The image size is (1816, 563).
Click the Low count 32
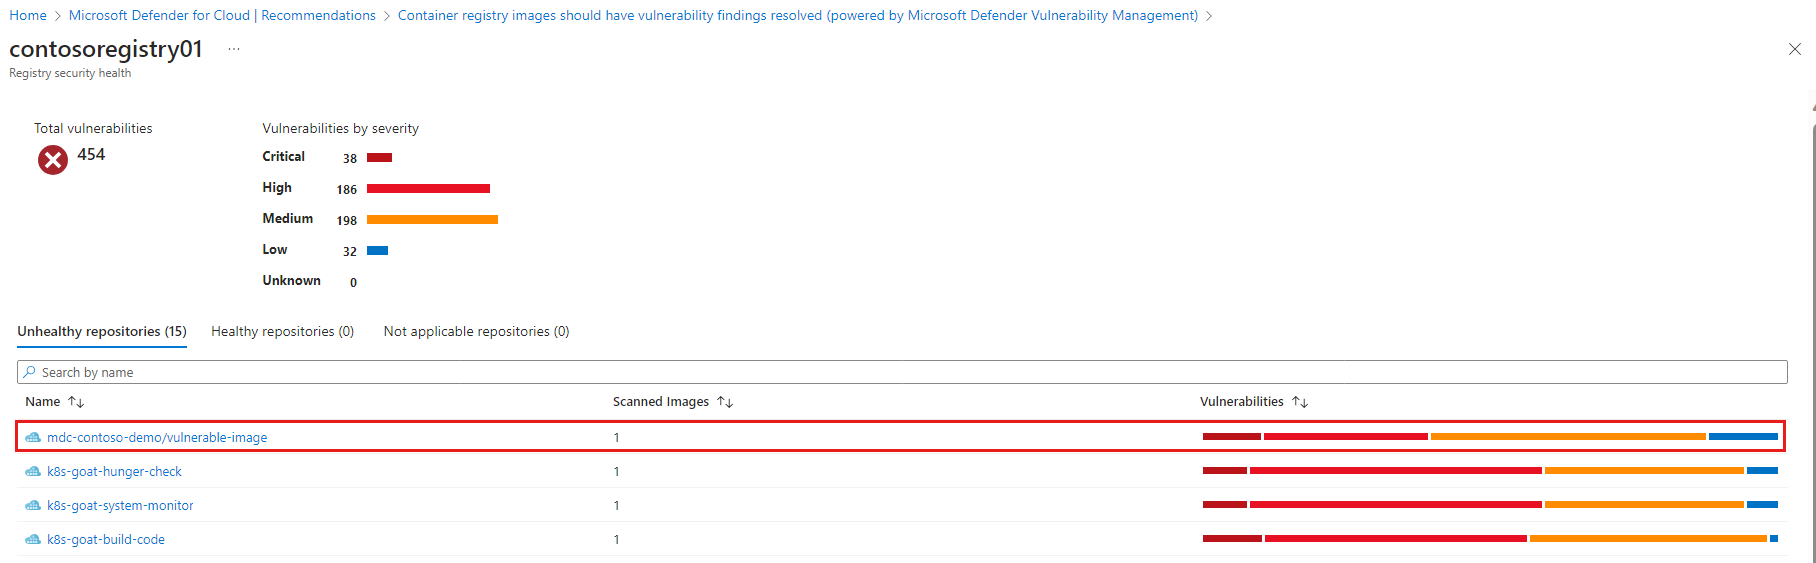(x=350, y=252)
